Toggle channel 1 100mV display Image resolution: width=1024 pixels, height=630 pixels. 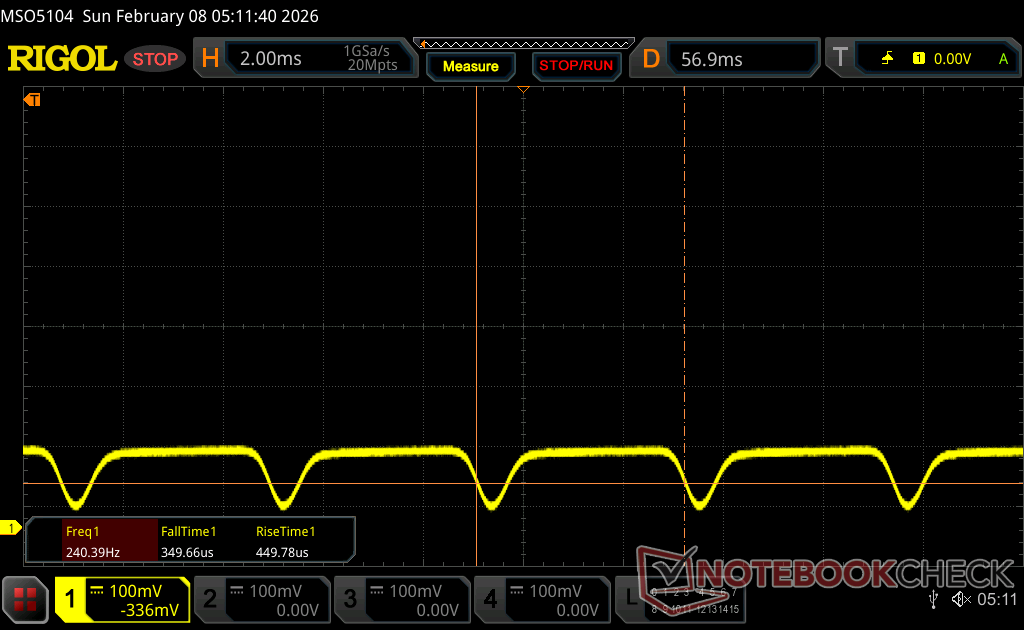(122, 599)
